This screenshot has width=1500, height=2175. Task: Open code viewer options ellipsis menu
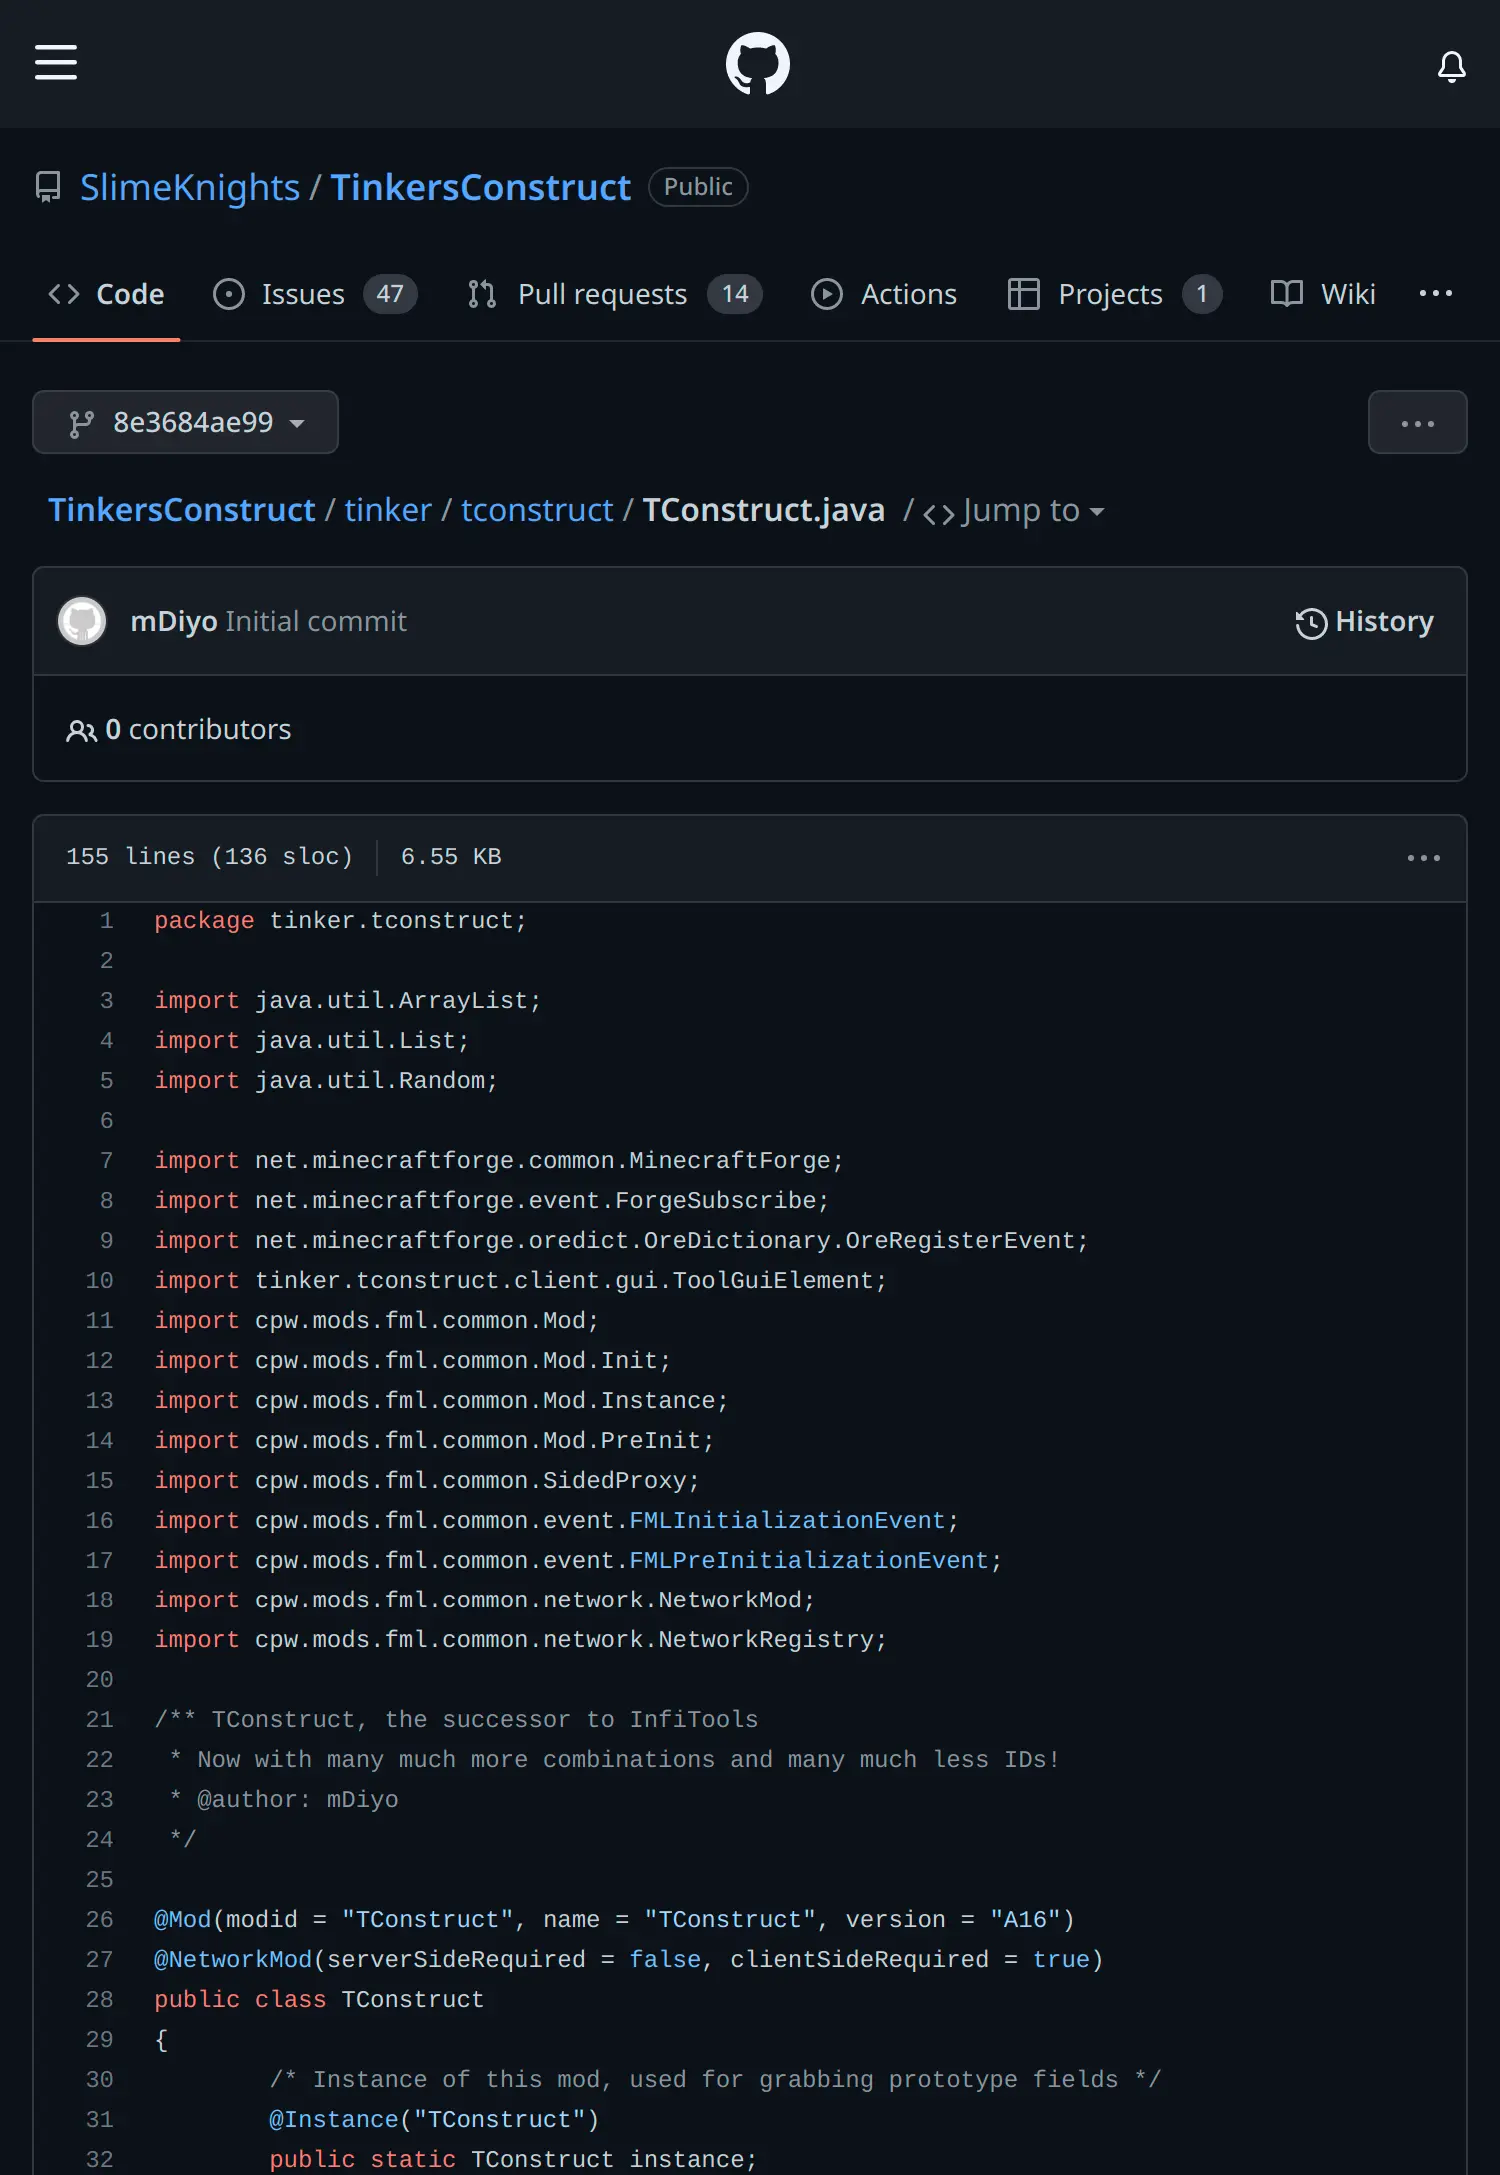pos(1423,858)
